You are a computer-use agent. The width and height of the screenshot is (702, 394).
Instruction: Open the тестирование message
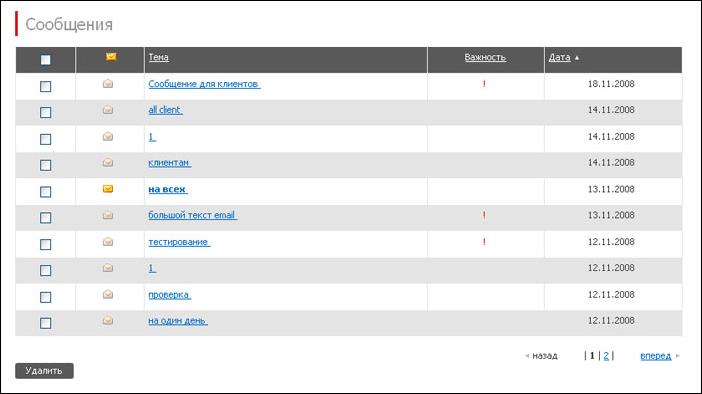[179, 242]
